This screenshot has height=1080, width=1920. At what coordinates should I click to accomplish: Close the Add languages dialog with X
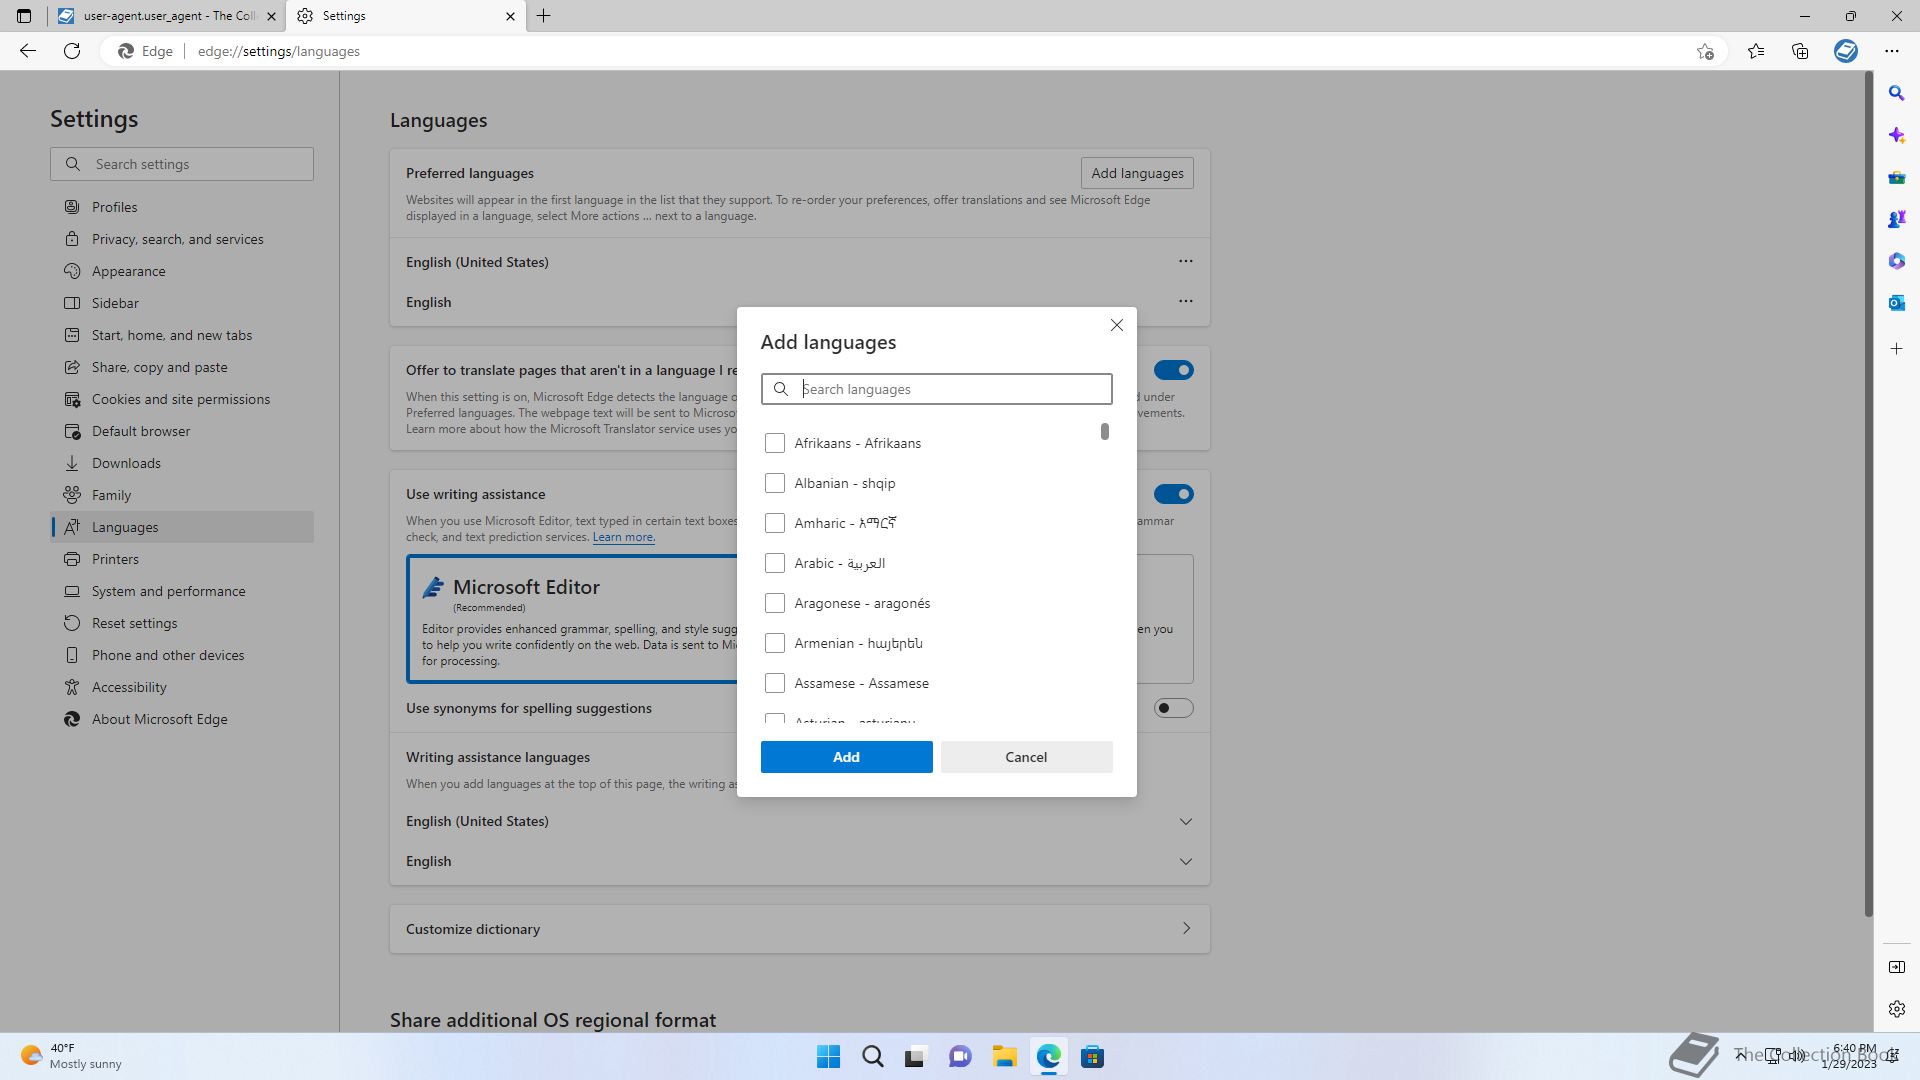tap(1117, 325)
